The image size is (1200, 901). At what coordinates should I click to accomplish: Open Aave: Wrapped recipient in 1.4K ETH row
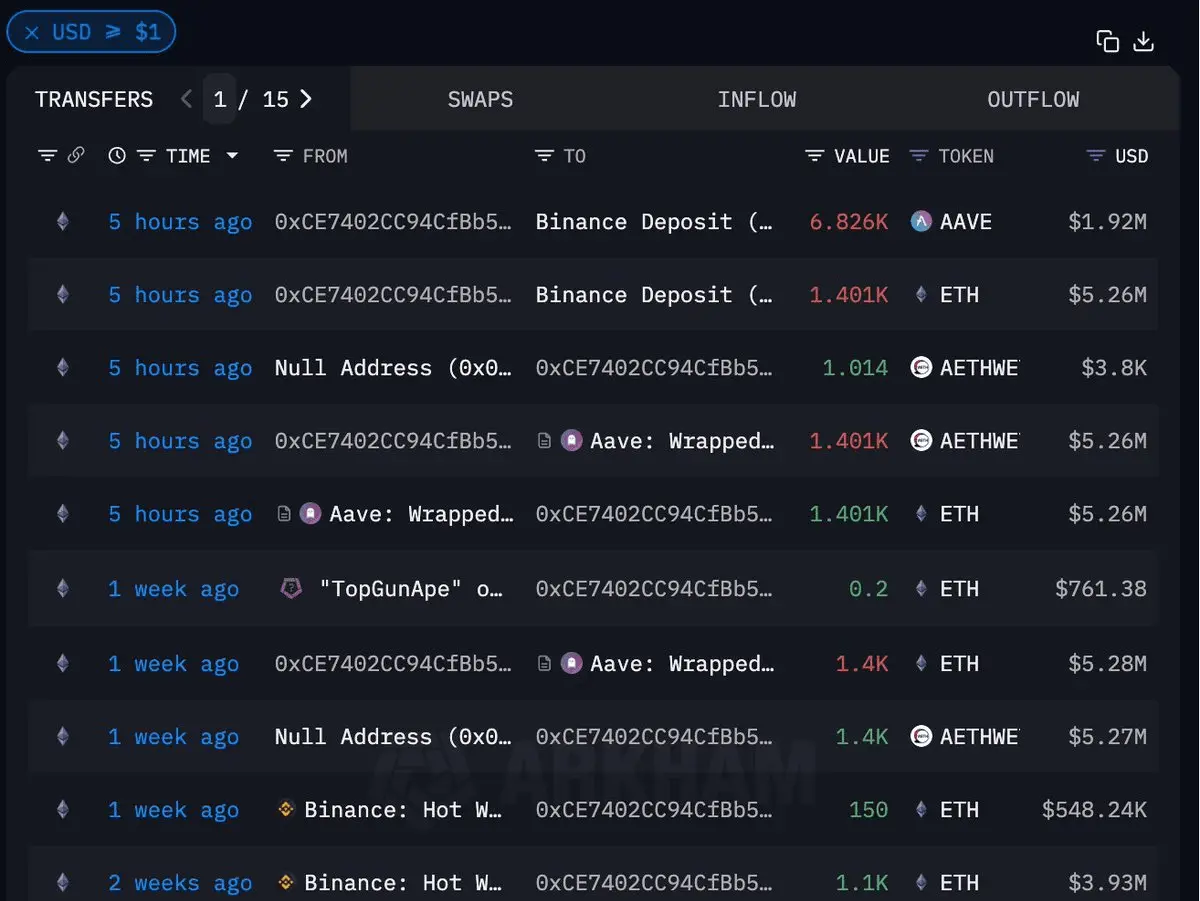(x=682, y=664)
